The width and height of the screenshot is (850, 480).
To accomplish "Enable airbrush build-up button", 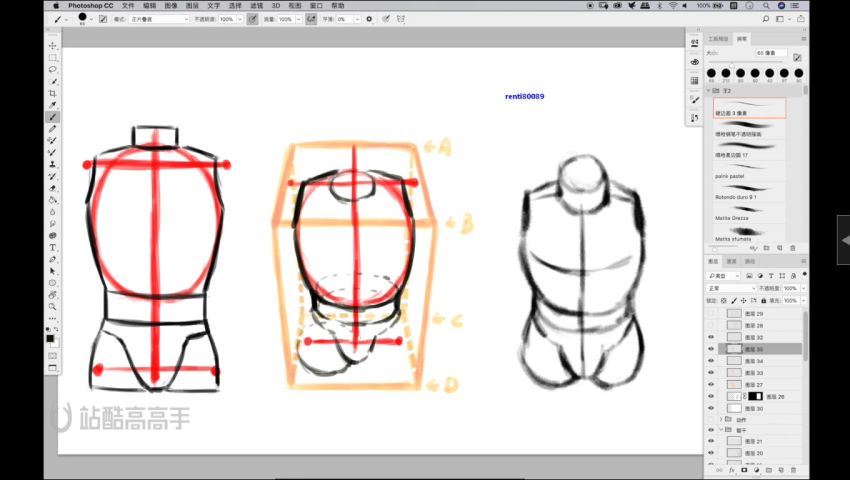I will pyautogui.click(x=311, y=19).
